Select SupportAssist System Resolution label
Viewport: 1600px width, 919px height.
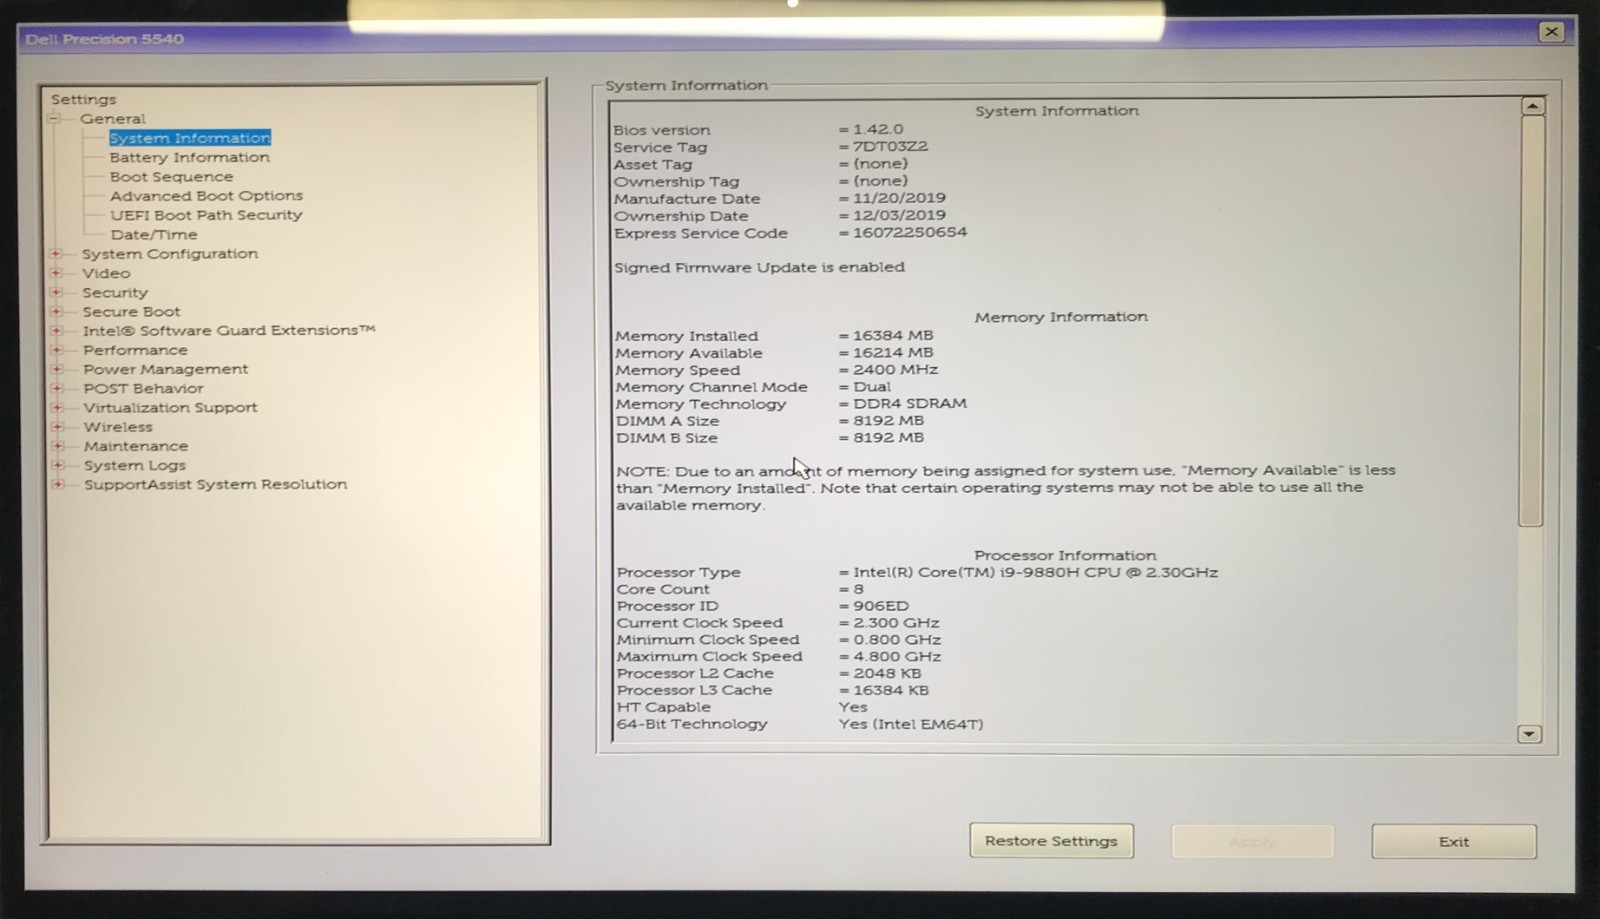pos(216,484)
